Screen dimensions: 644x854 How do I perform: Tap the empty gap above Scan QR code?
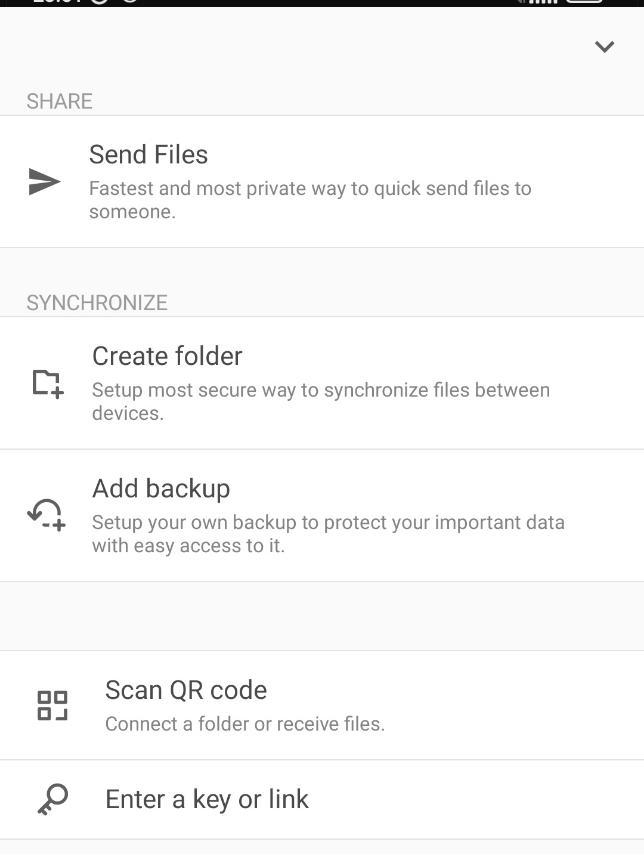click(x=322, y=616)
